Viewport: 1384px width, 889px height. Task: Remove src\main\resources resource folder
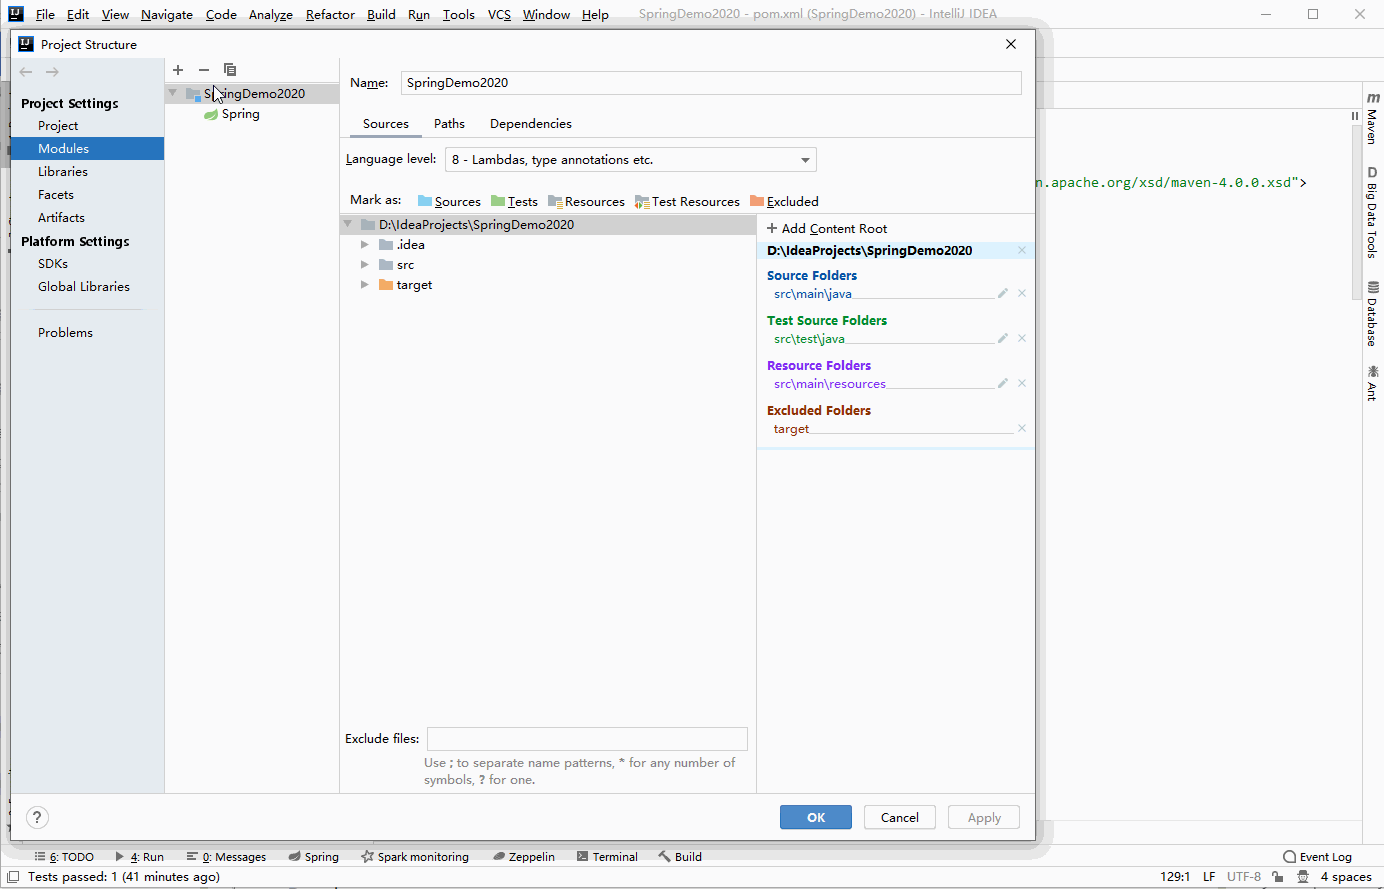click(x=1022, y=384)
